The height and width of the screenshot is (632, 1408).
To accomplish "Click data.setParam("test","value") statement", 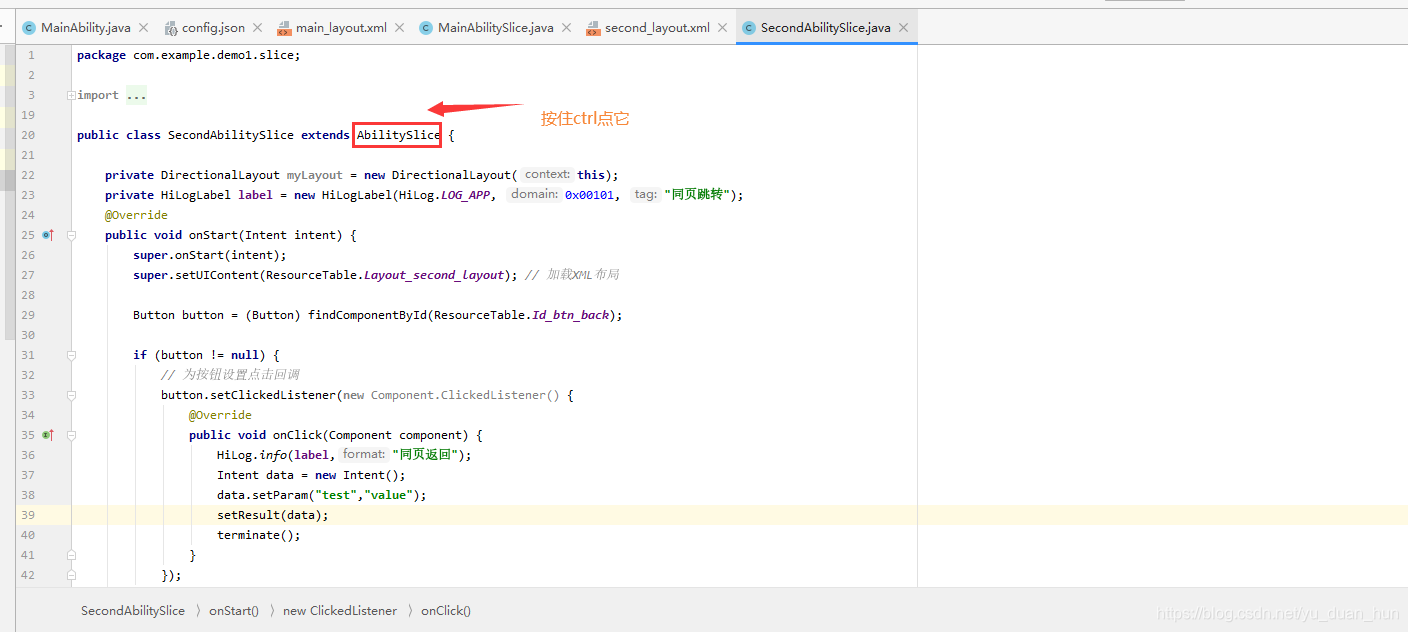I will coord(322,495).
